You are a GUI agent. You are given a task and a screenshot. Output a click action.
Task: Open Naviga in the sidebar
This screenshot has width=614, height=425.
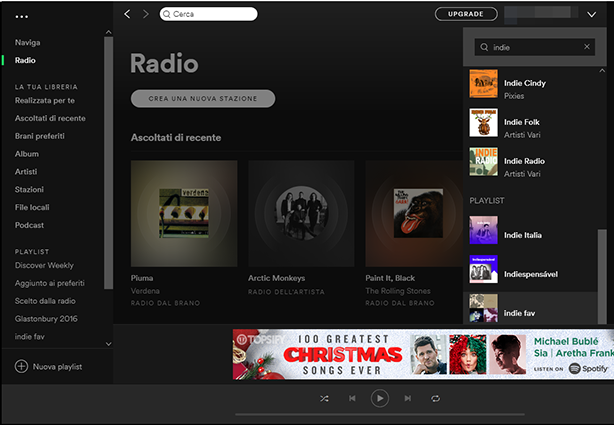click(27, 42)
